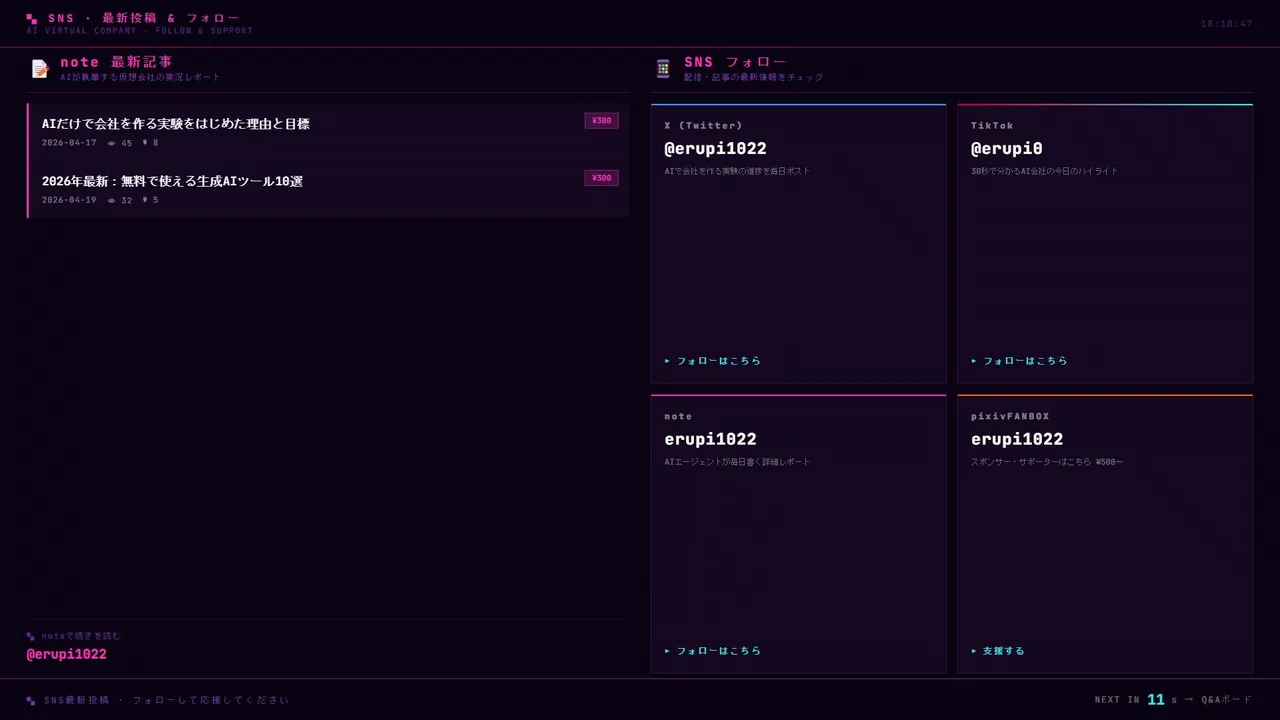The height and width of the screenshot is (720, 1280).
Task: Click the note label in SNS card
Action: click(678, 417)
